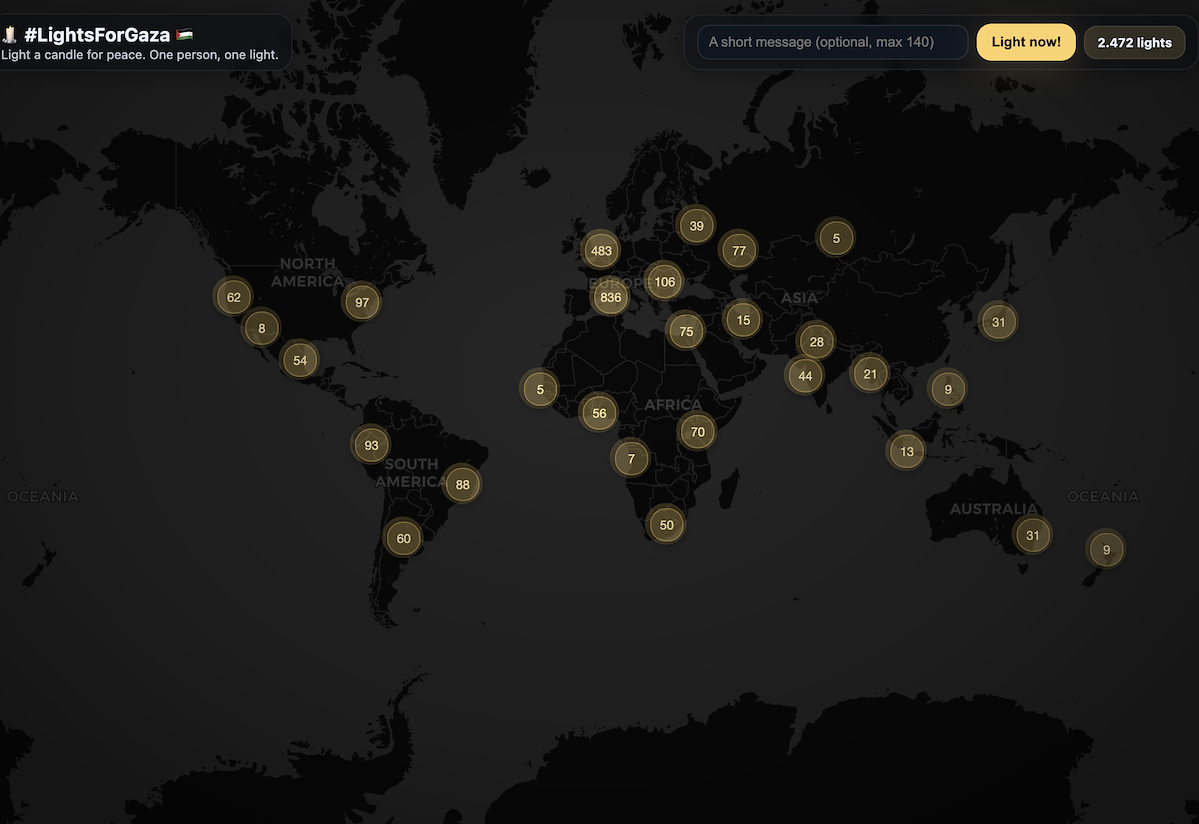Viewport: 1199px width, 824px height.
Task: Click the 2.472 lights counter badge
Action: coord(1134,43)
